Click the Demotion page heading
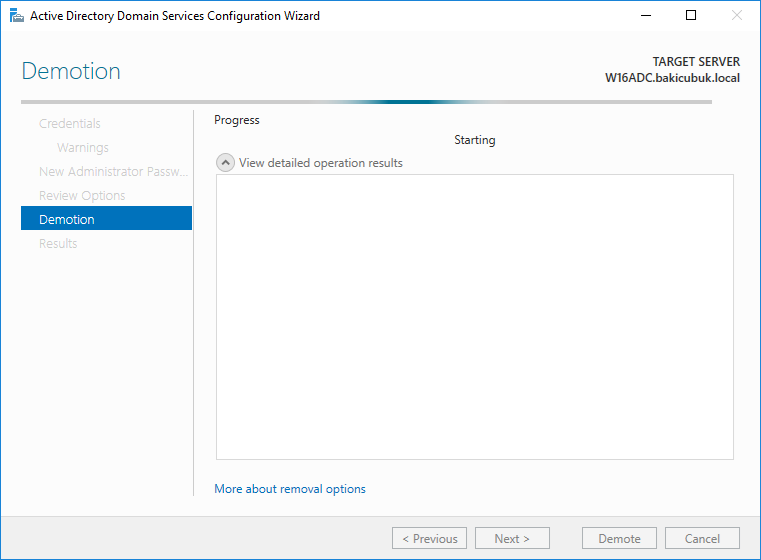Image resolution: width=761 pixels, height=560 pixels. [71, 71]
